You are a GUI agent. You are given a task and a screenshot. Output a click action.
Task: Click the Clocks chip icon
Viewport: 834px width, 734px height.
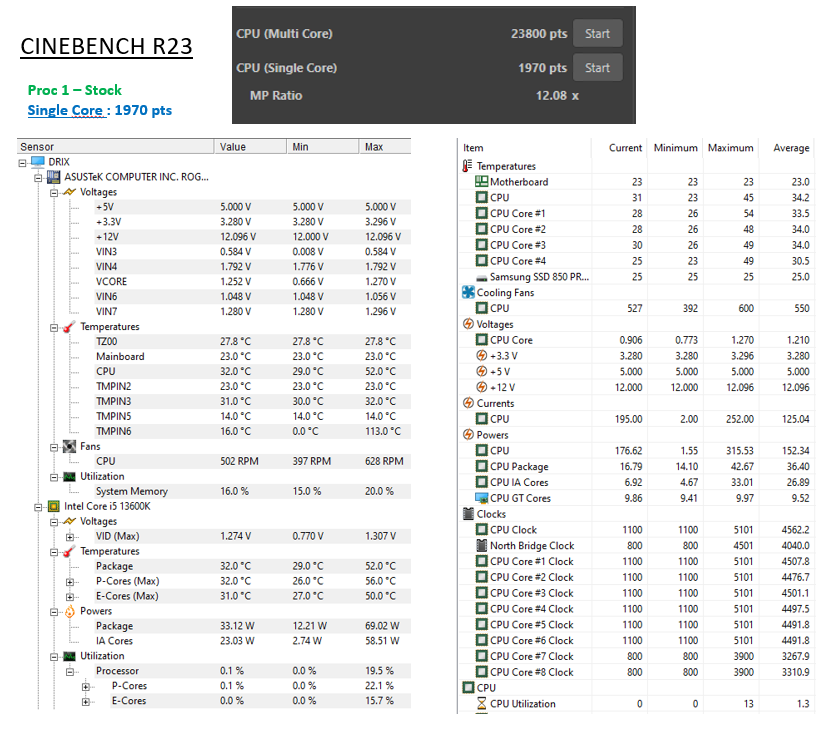468,514
